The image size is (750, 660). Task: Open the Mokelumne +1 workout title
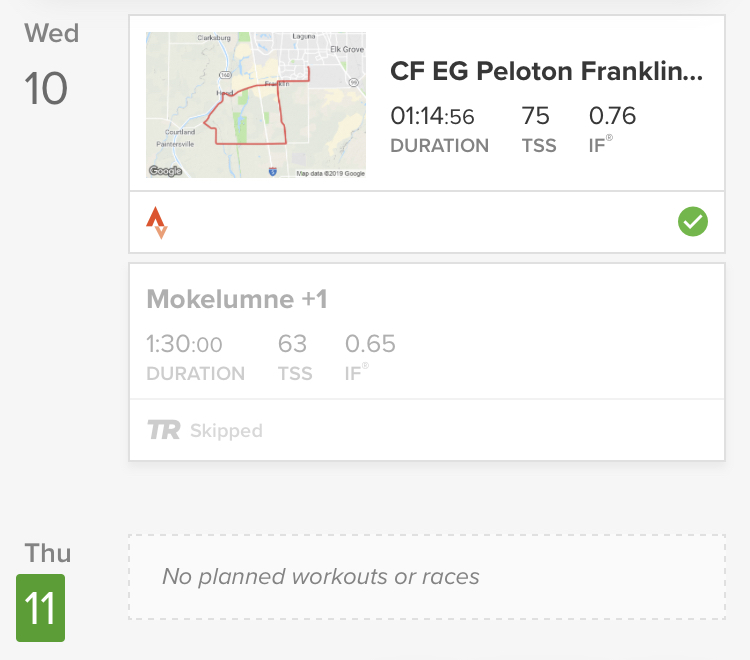[x=237, y=299]
